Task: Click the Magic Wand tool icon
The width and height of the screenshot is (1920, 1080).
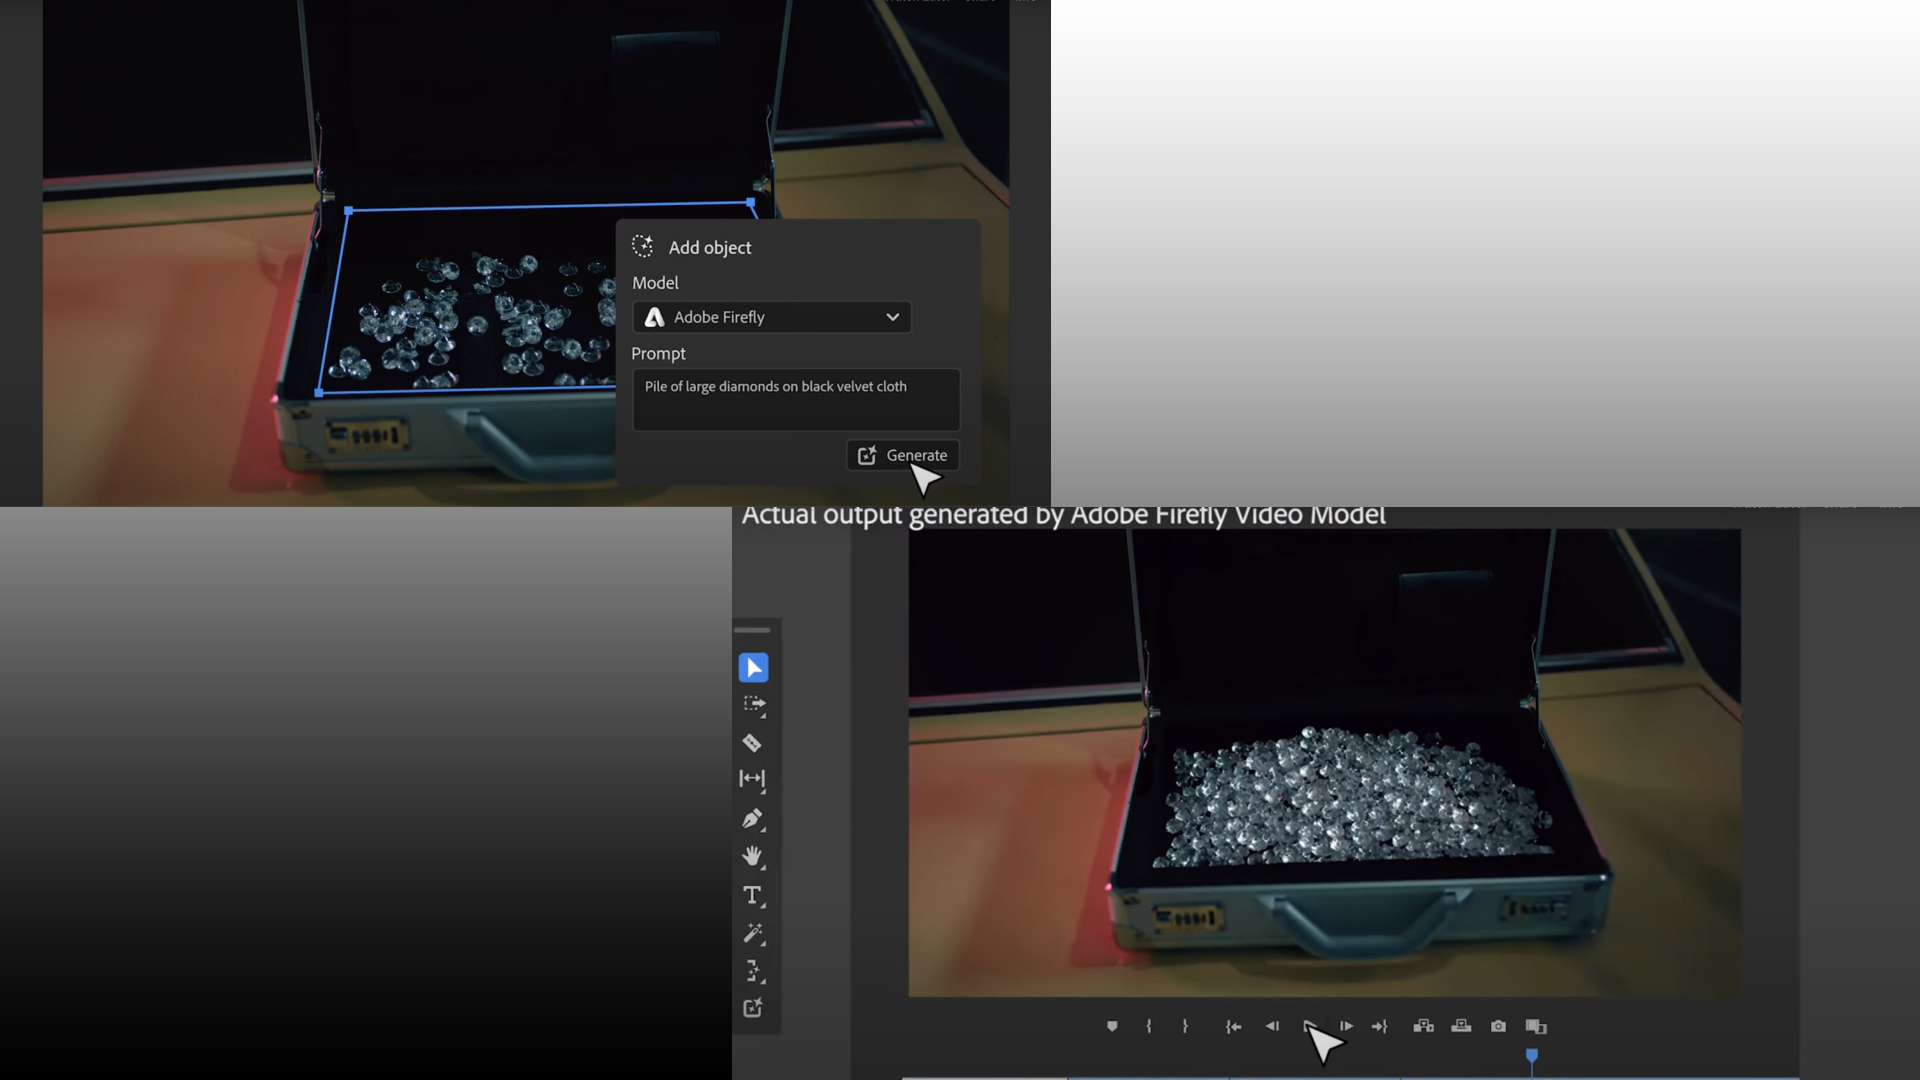Action: [753, 934]
